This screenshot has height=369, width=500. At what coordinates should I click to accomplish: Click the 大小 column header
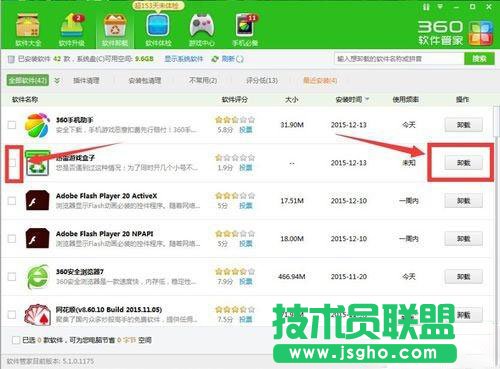click(x=292, y=99)
